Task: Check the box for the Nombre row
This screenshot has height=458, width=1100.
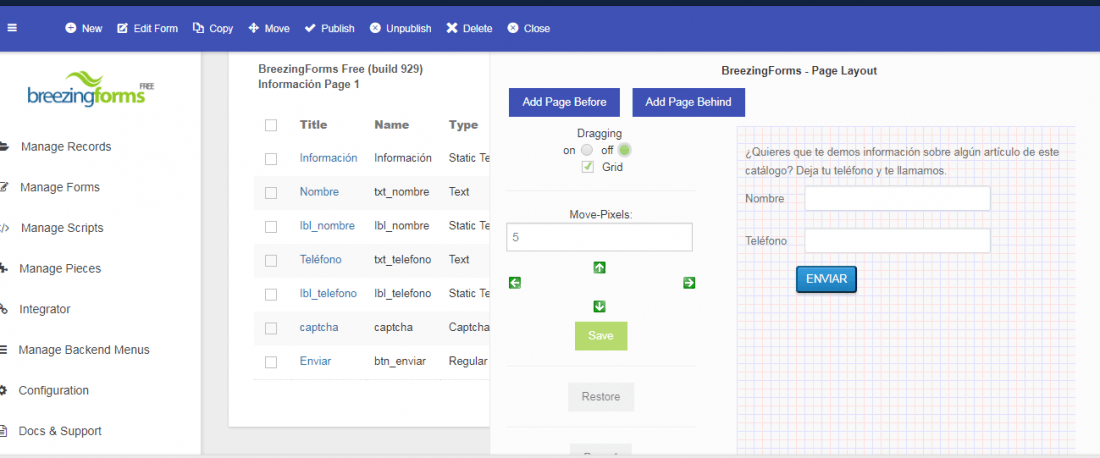Action: [x=271, y=192]
